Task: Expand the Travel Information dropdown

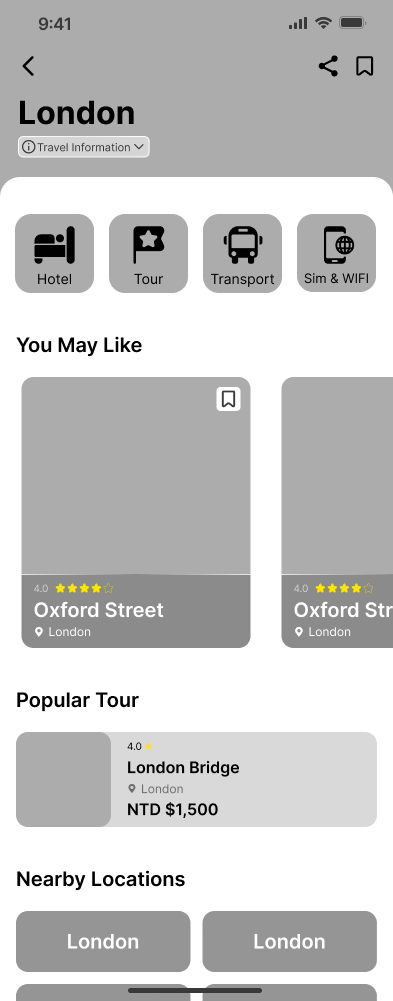Action: 84,147
